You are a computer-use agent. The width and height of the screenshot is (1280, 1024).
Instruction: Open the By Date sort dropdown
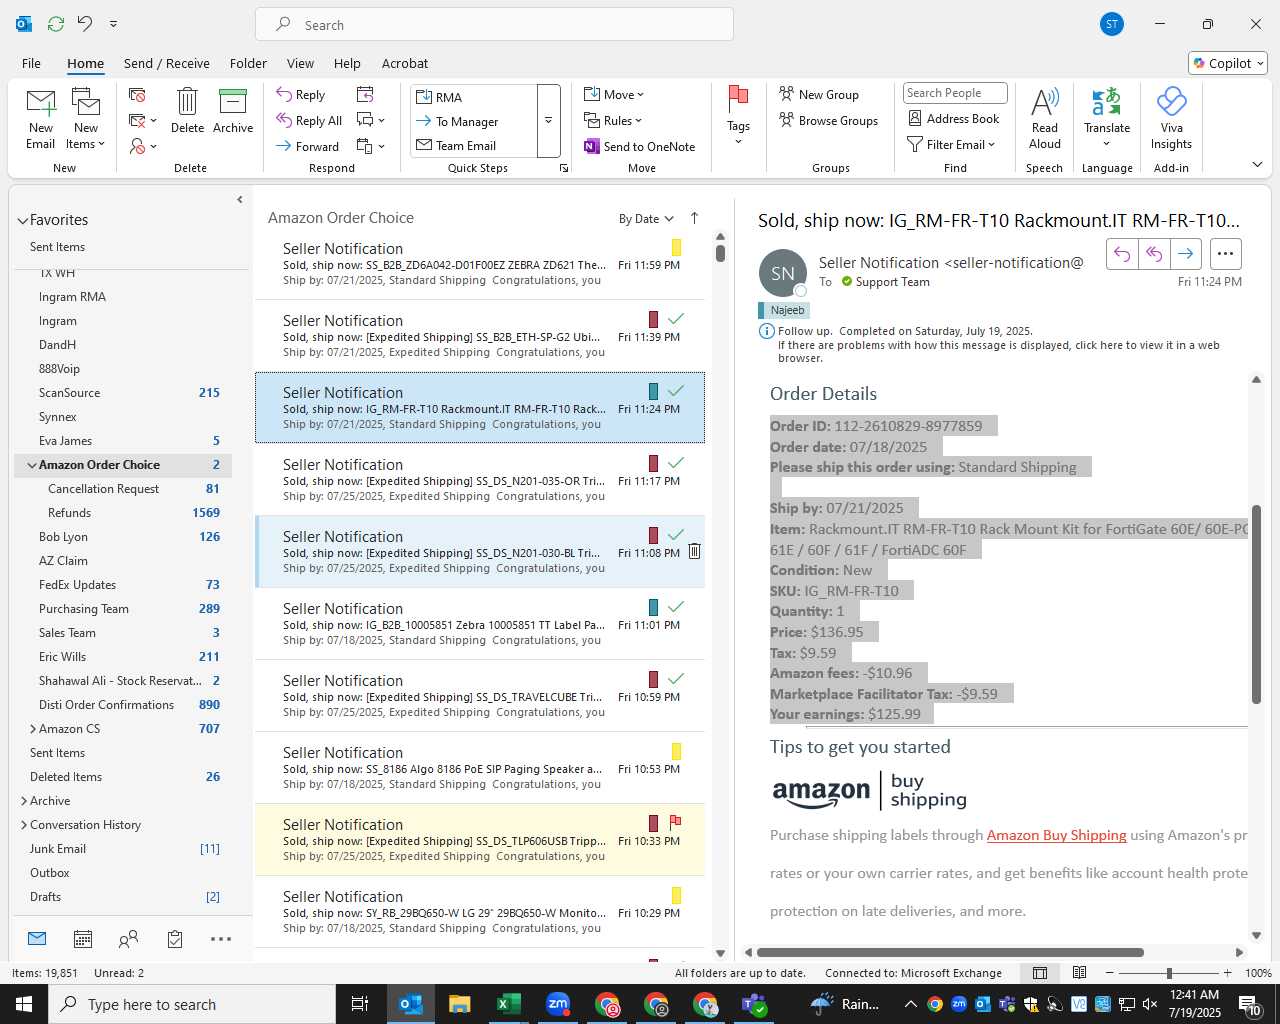point(646,219)
